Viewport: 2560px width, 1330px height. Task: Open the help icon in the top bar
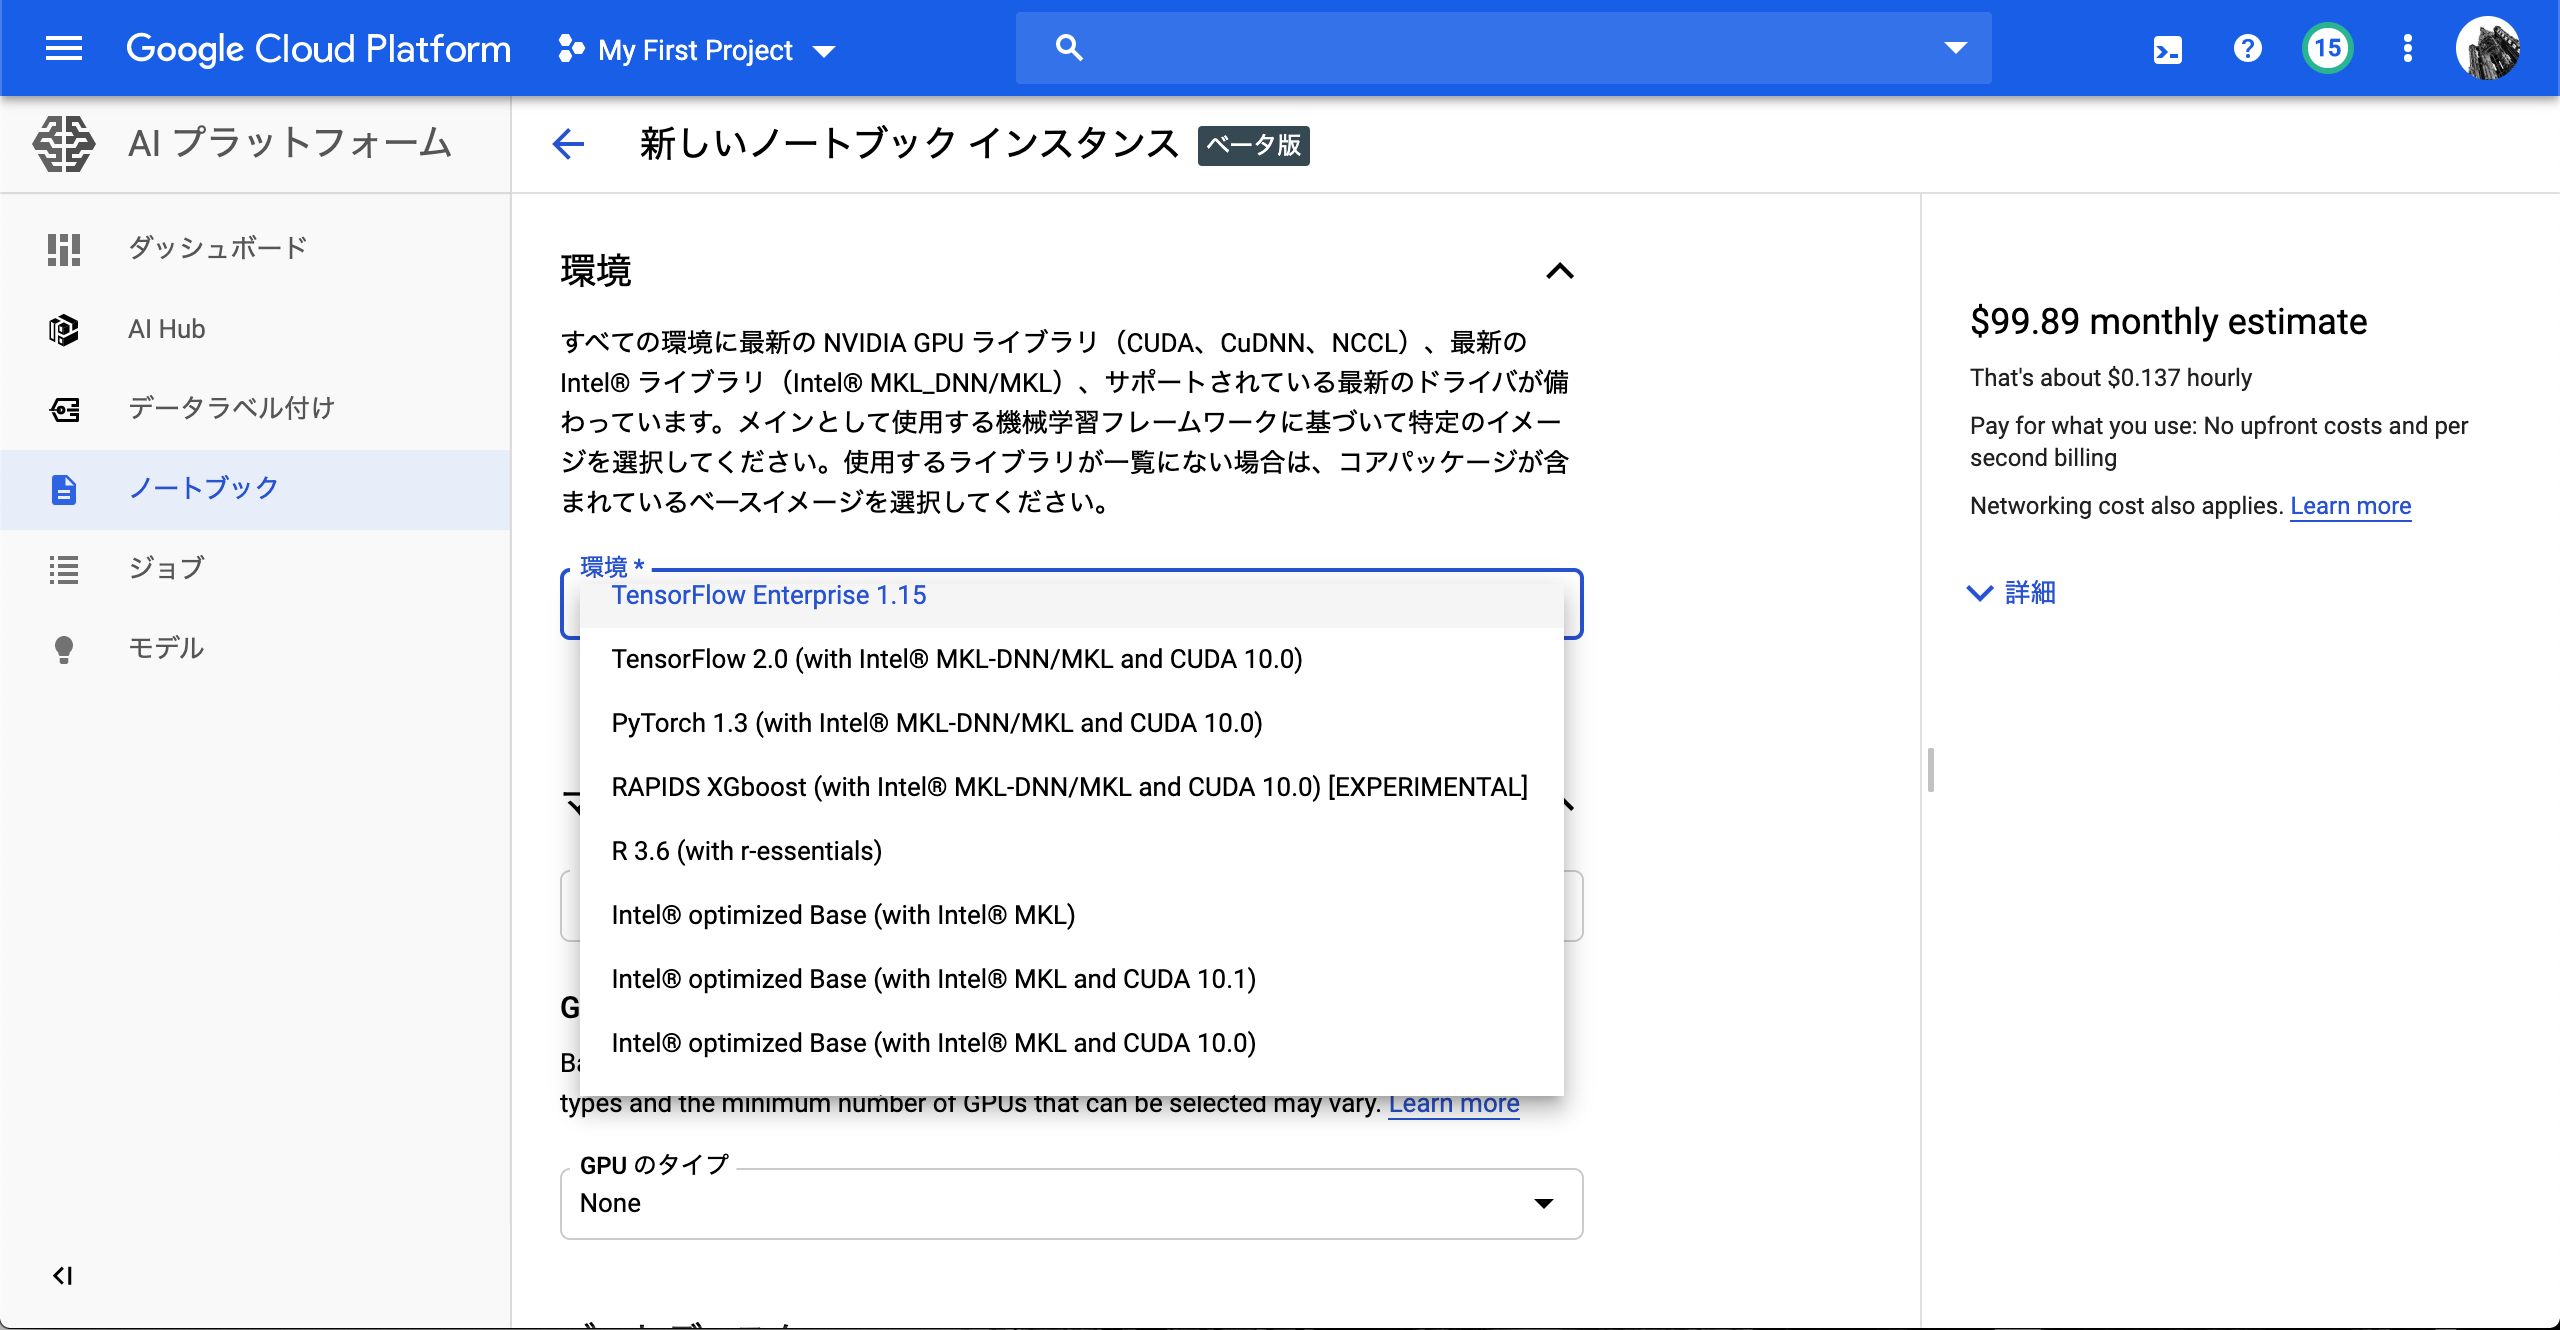pyautogui.click(x=2246, y=48)
